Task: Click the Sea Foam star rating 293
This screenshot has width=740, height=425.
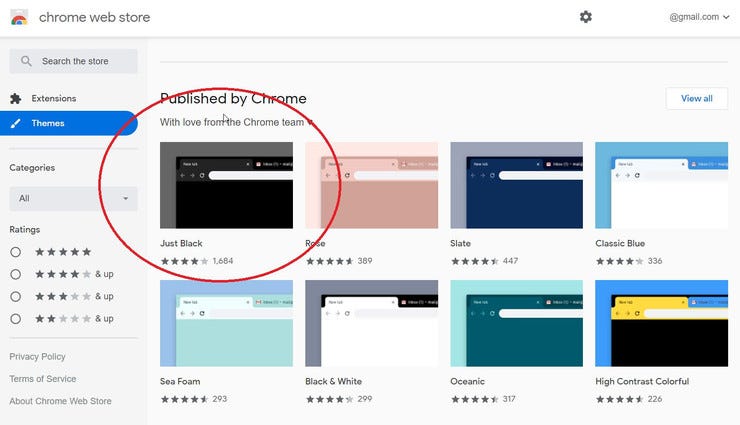Action: click(193, 399)
